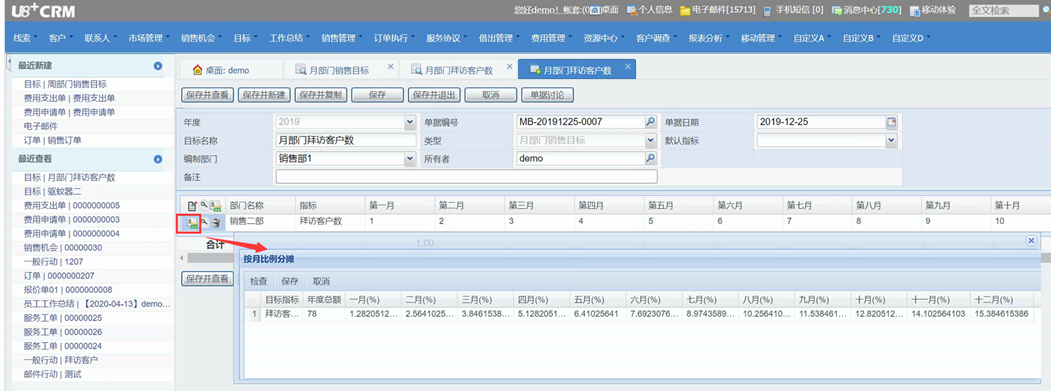Open recent item 销售机会 | 00000030

click(62, 247)
